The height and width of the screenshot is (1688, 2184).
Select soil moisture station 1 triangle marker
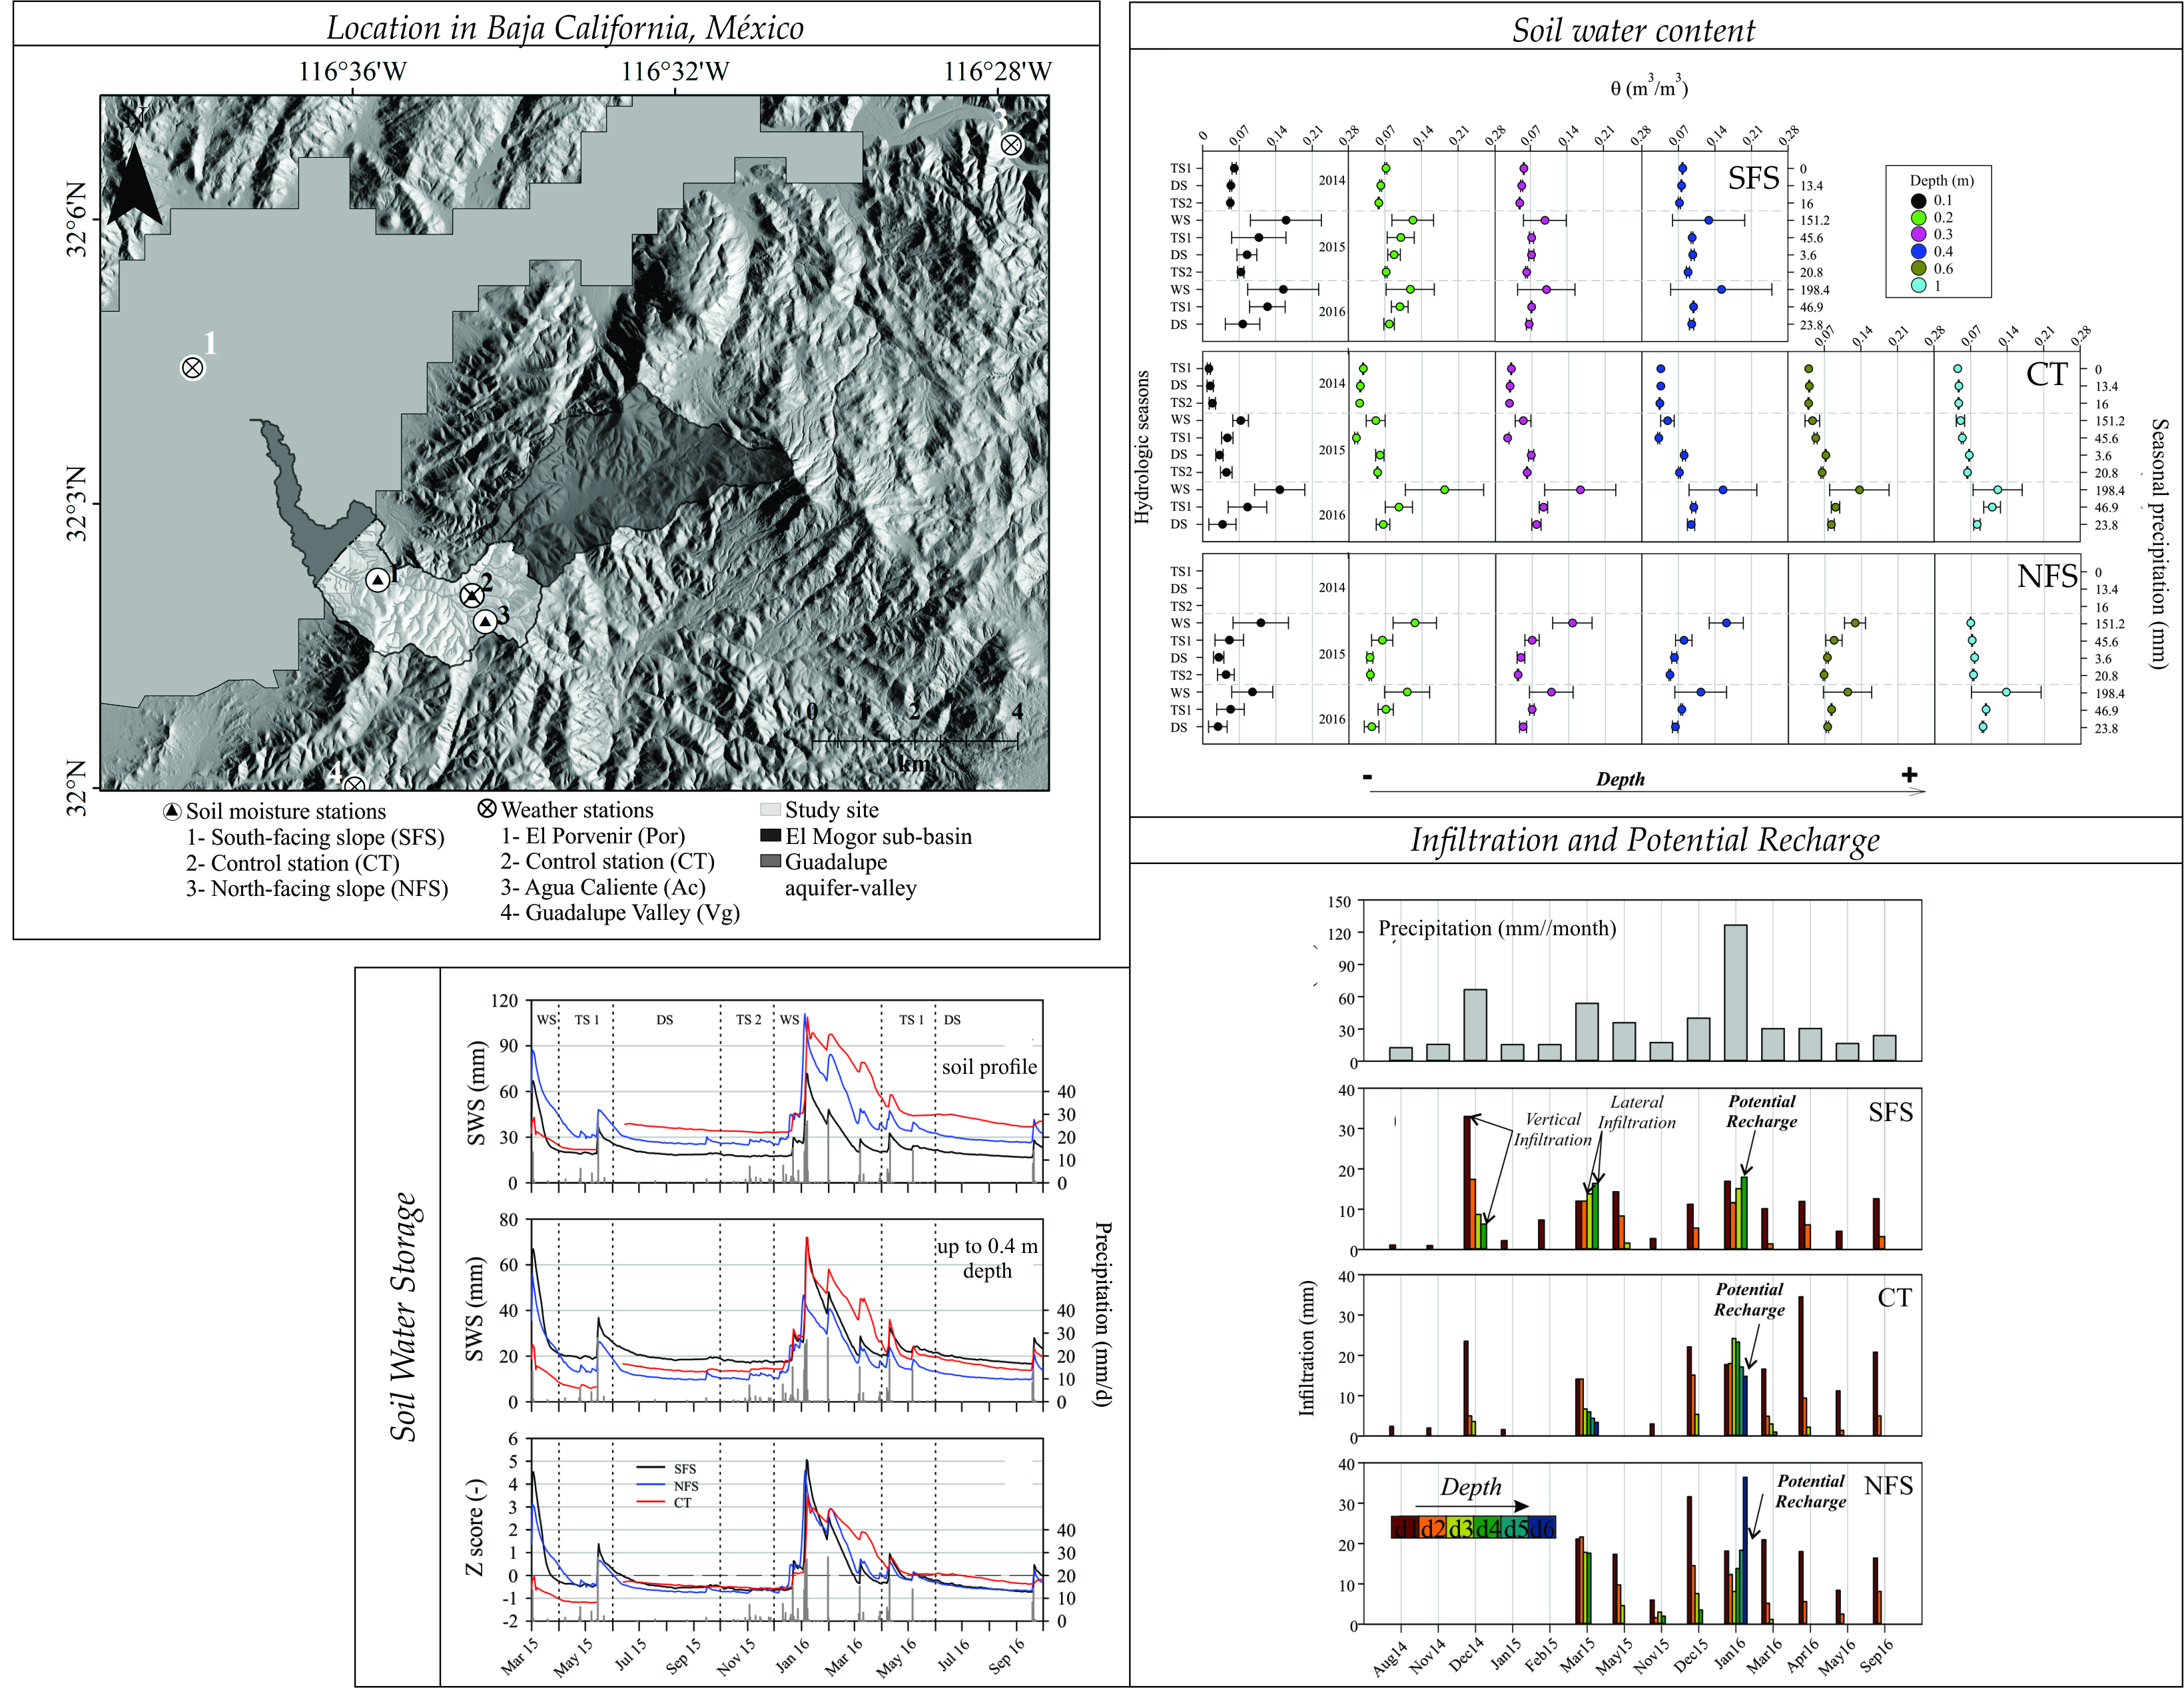[377, 580]
